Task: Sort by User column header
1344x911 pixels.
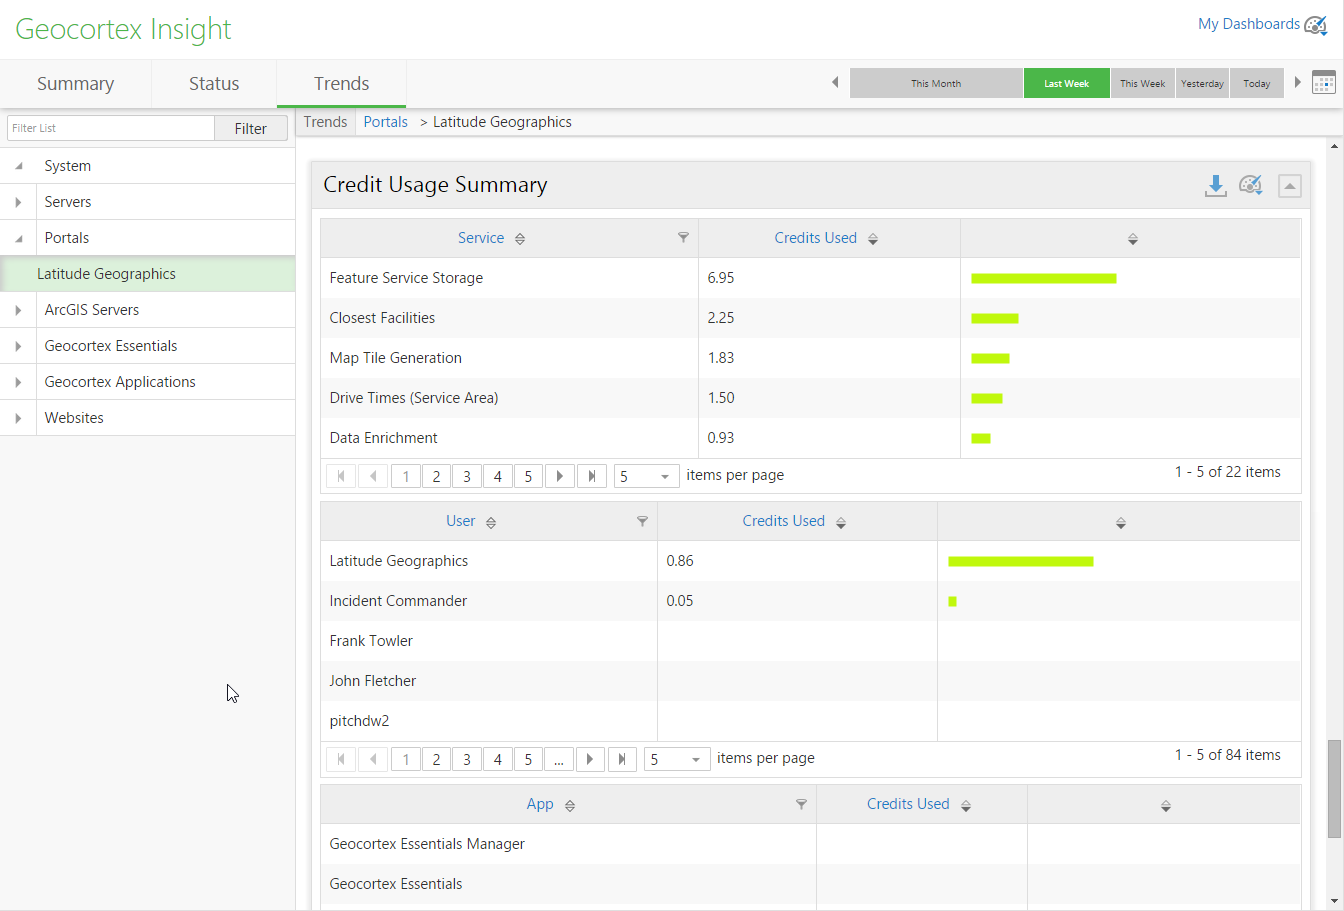Action: (x=461, y=521)
